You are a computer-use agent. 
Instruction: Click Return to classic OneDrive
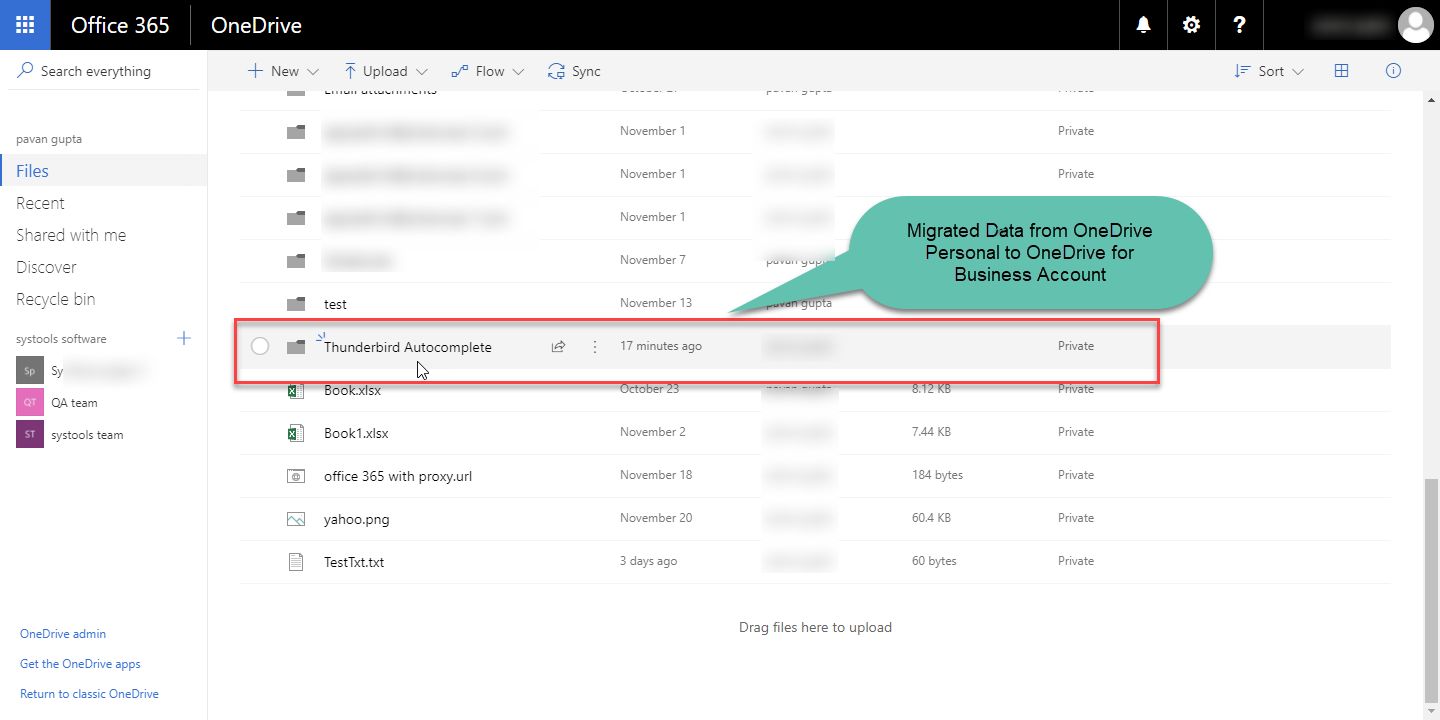click(x=89, y=694)
